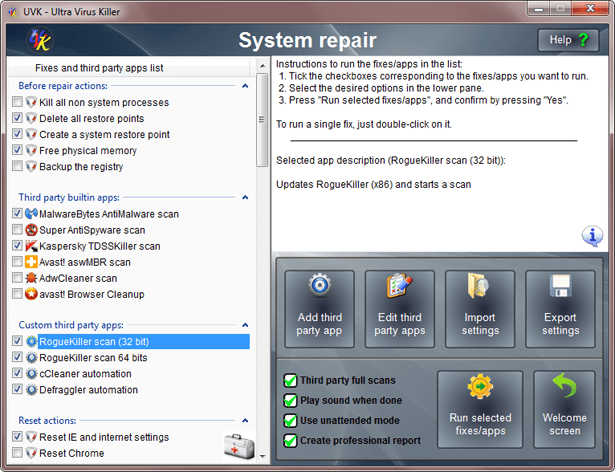Click the MalwareBytes AntiMalware icon
The width and height of the screenshot is (615, 472).
point(31,214)
